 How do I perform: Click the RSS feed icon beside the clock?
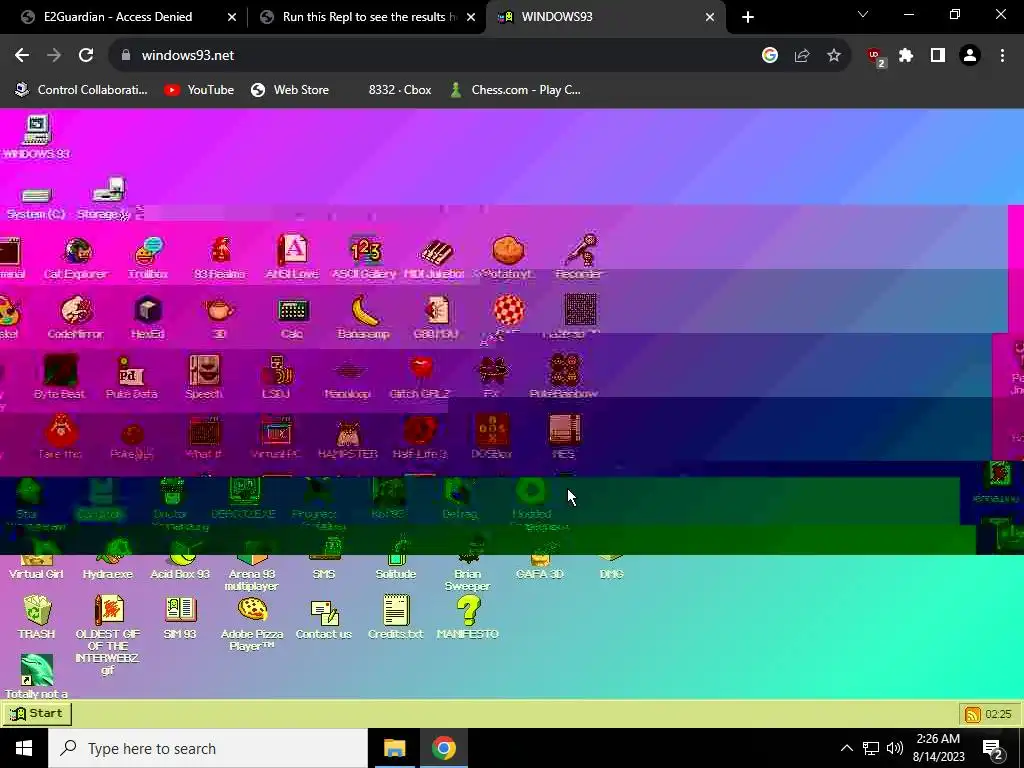pyautogui.click(x=972, y=714)
